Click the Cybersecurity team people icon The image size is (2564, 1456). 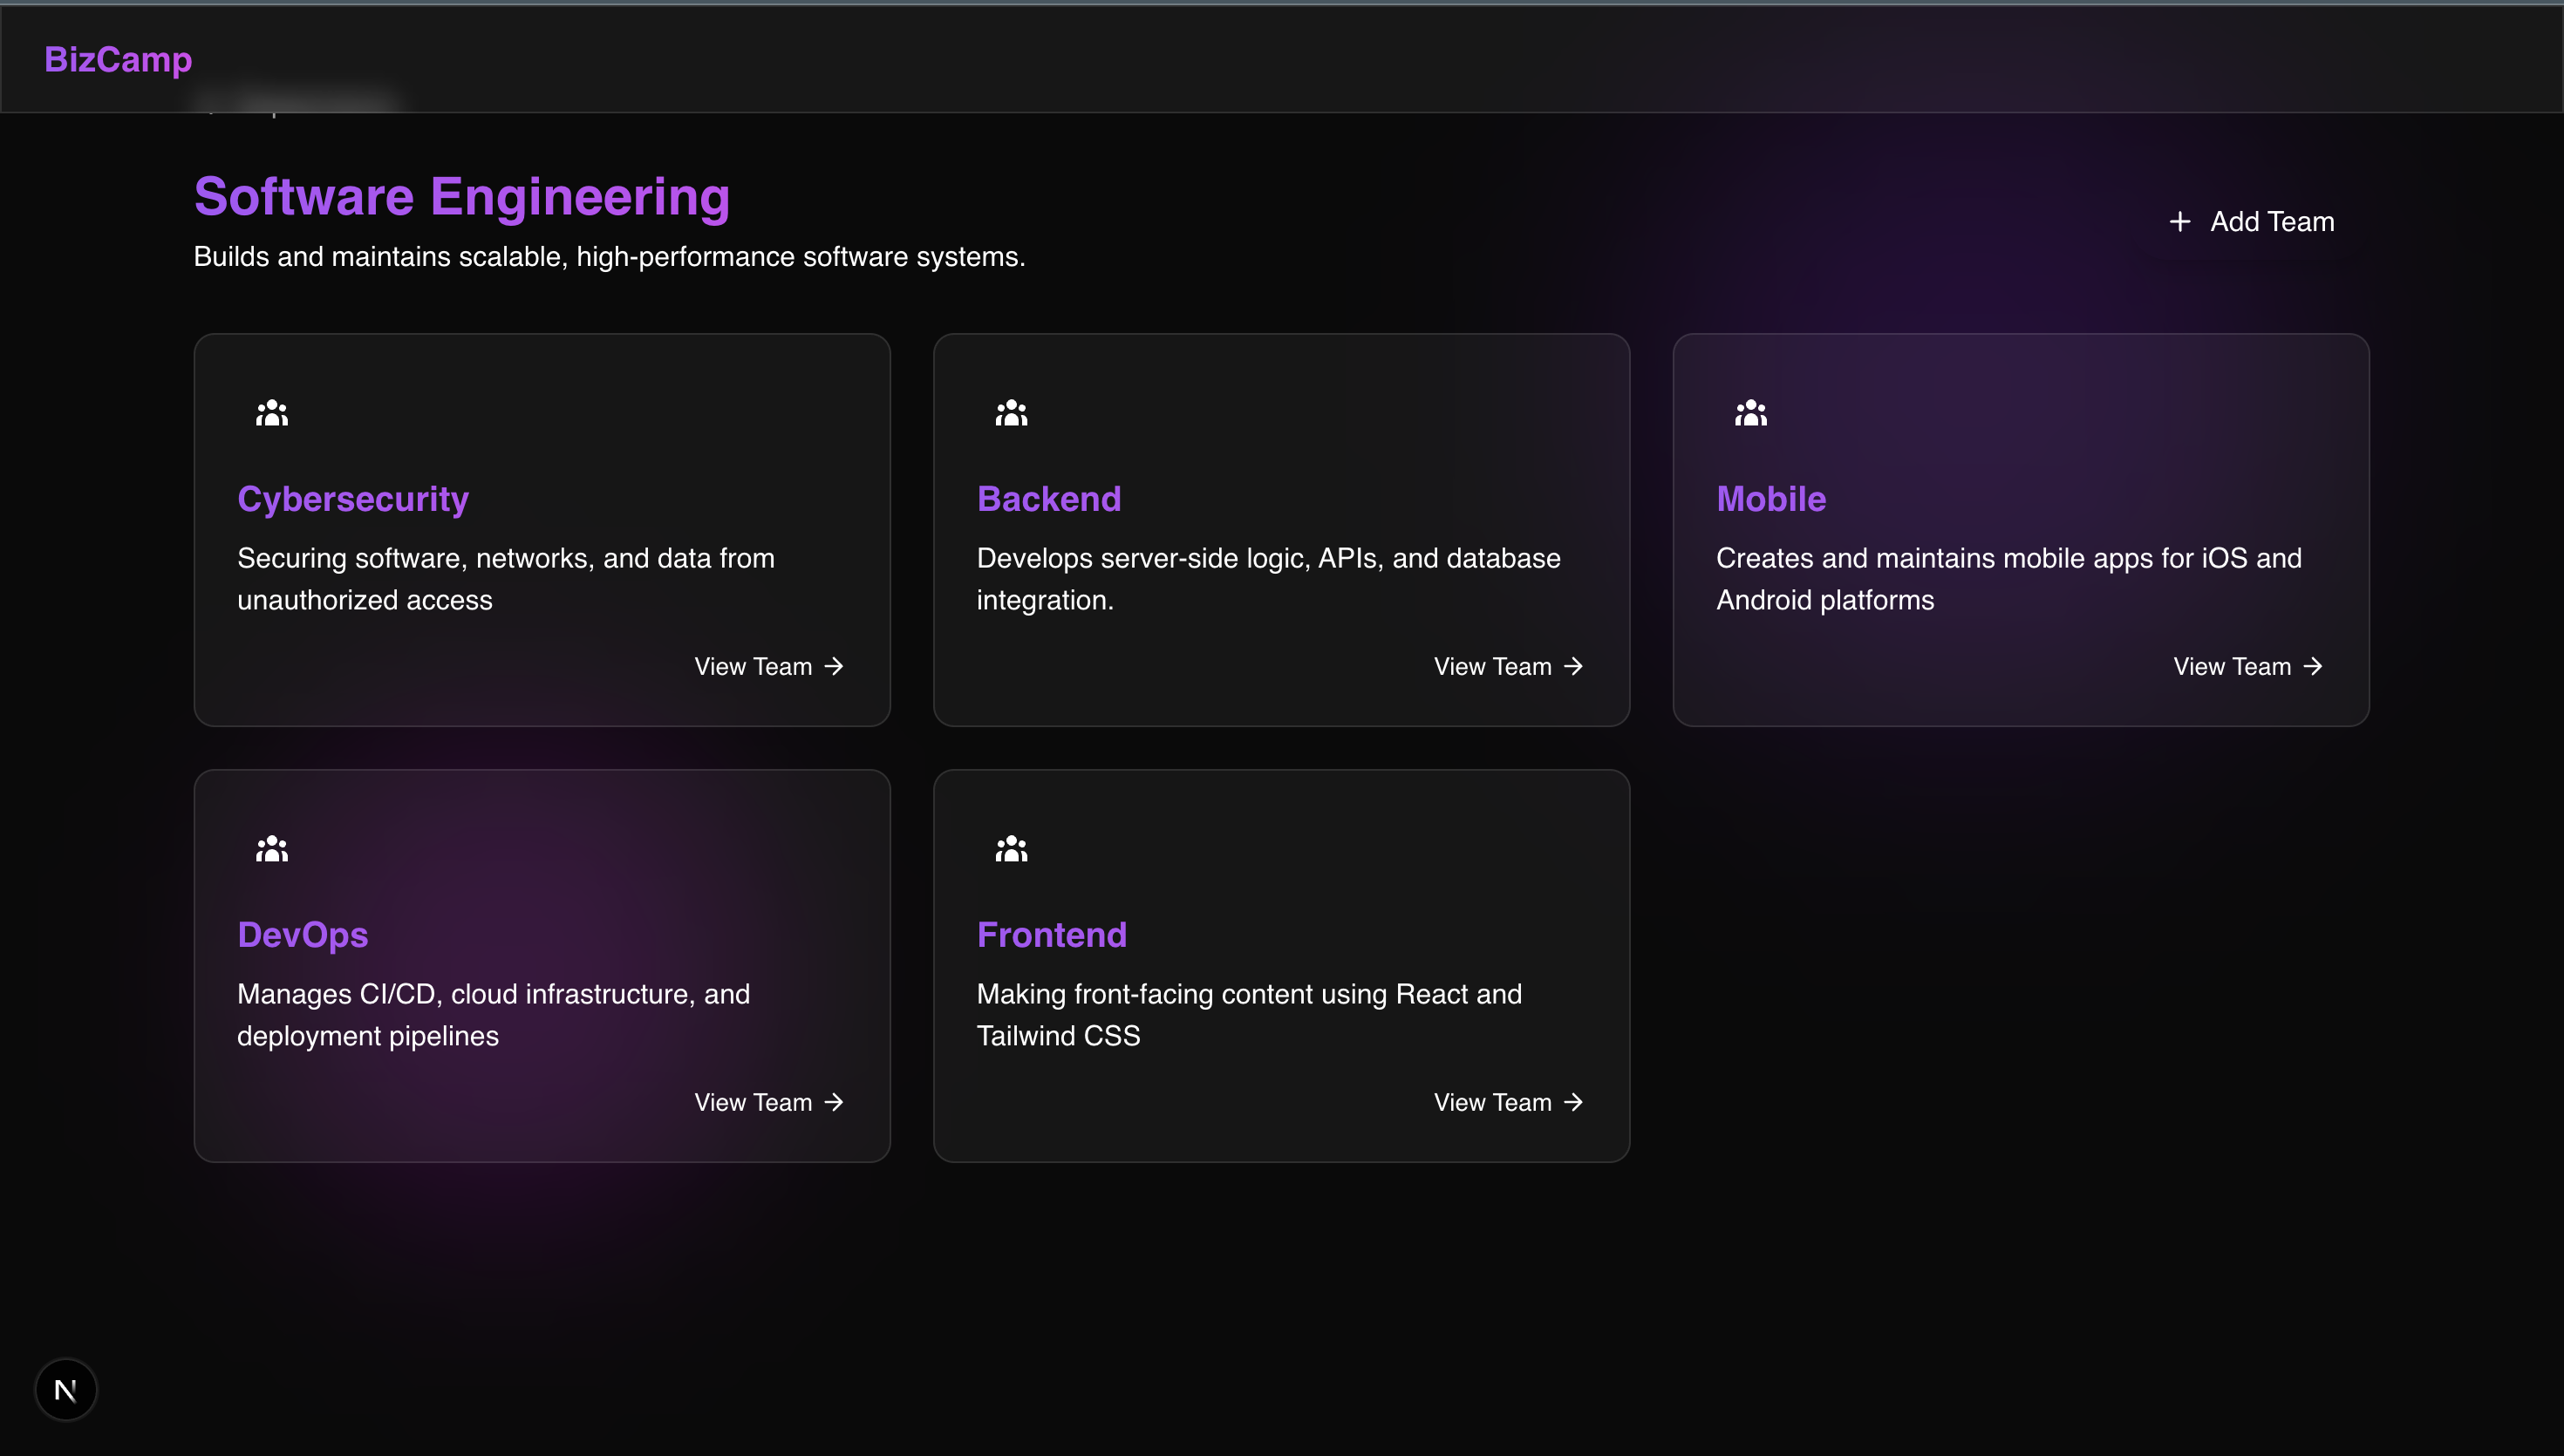[272, 413]
